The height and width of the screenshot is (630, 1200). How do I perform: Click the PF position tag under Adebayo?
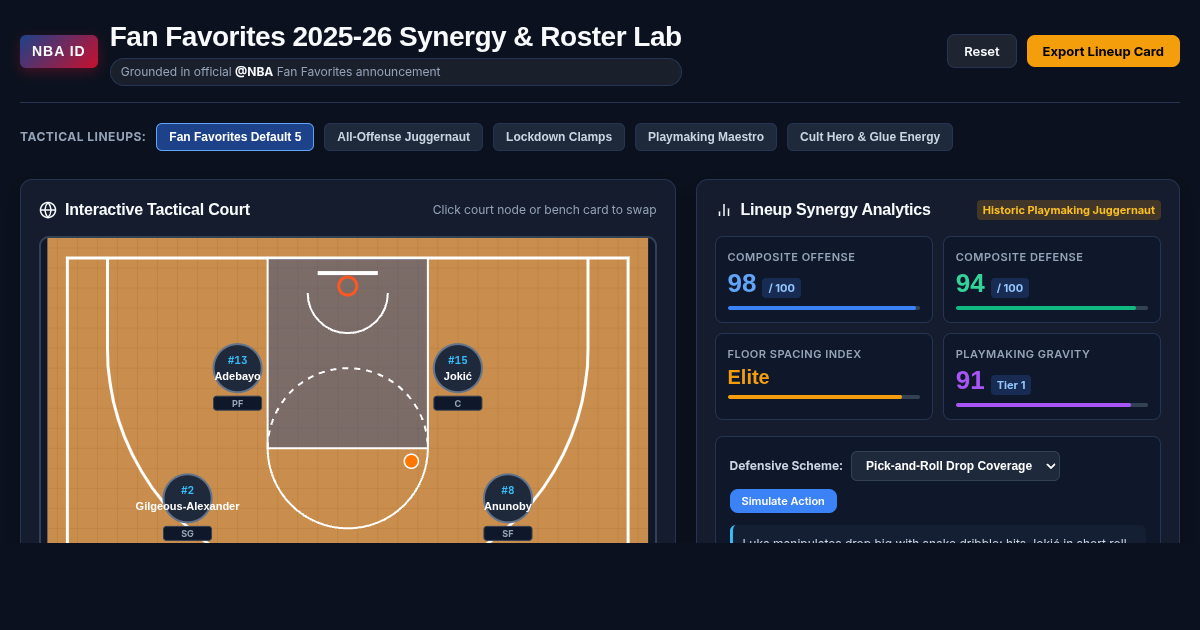click(x=238, y=403)
